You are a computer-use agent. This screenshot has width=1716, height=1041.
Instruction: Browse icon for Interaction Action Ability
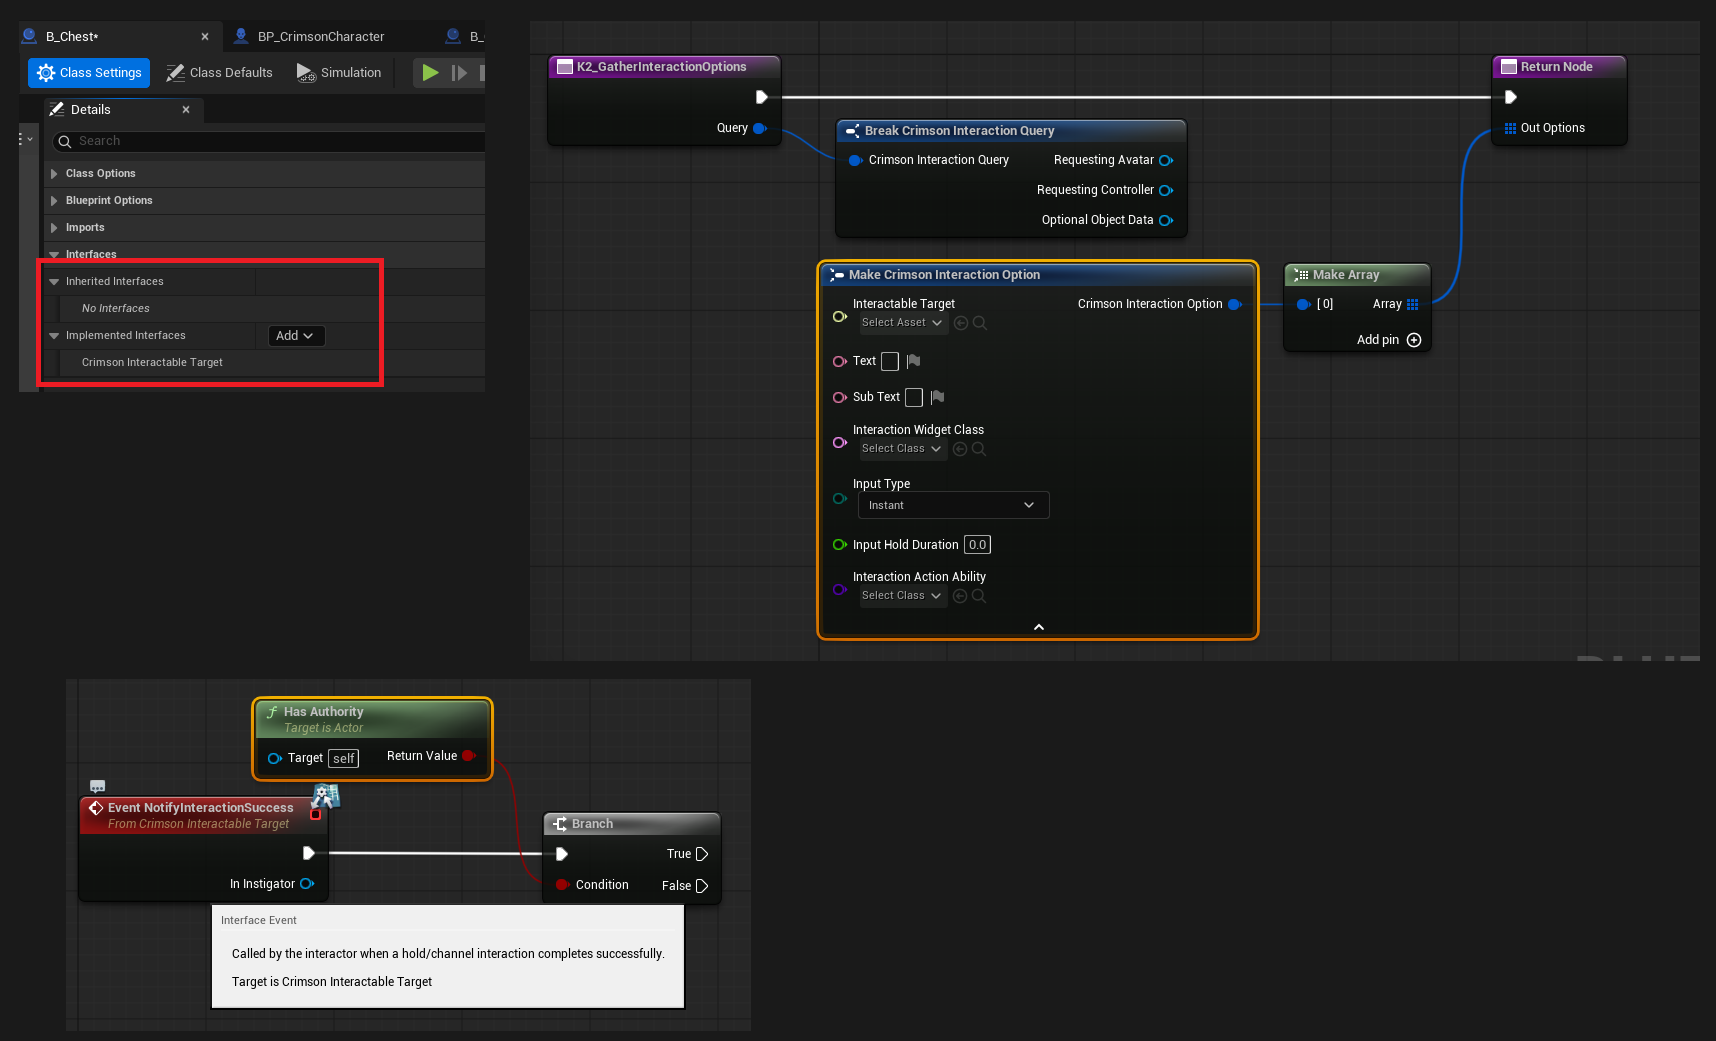pyautogui.click(x=979, y=596)
